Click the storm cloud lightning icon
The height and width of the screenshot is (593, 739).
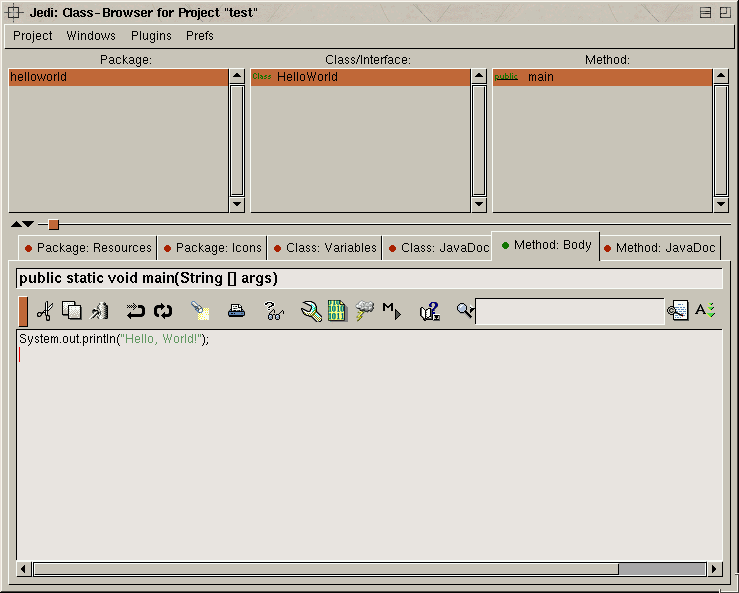364,311
